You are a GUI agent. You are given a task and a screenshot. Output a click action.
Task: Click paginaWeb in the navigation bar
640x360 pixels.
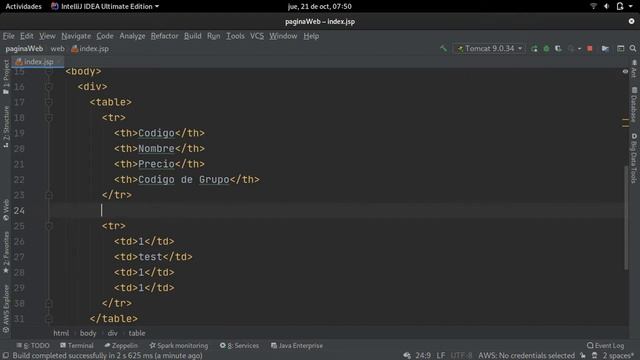(24, 49)
